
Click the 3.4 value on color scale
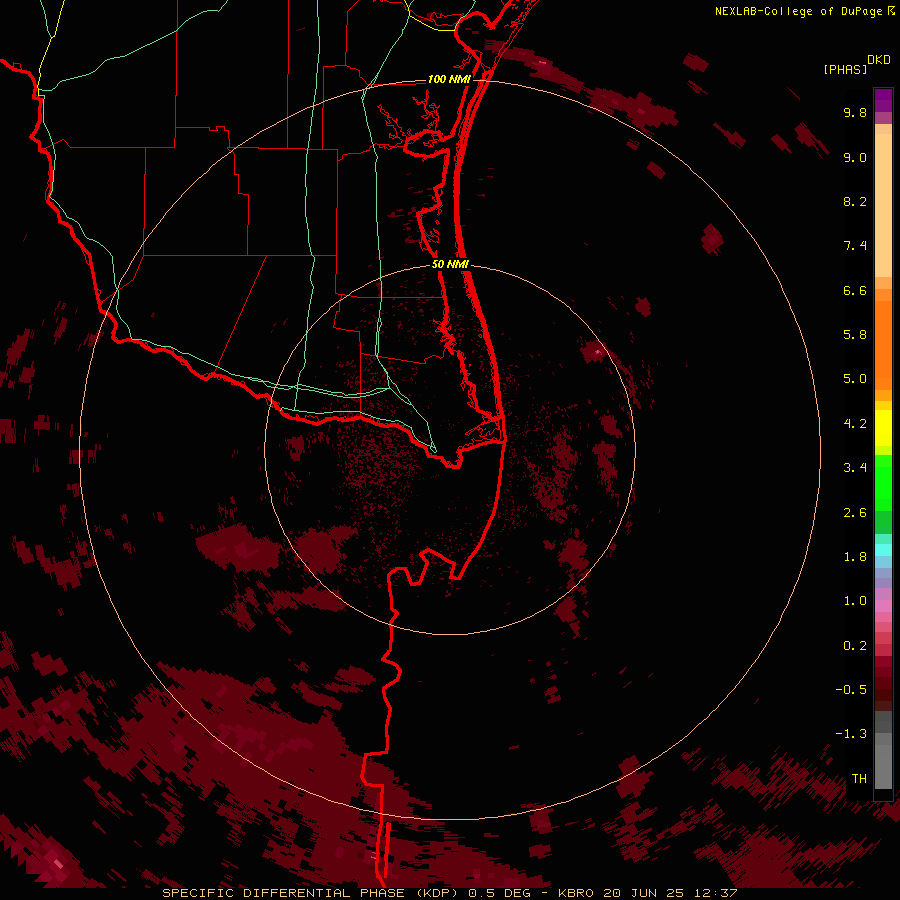[x=855, y=468]
